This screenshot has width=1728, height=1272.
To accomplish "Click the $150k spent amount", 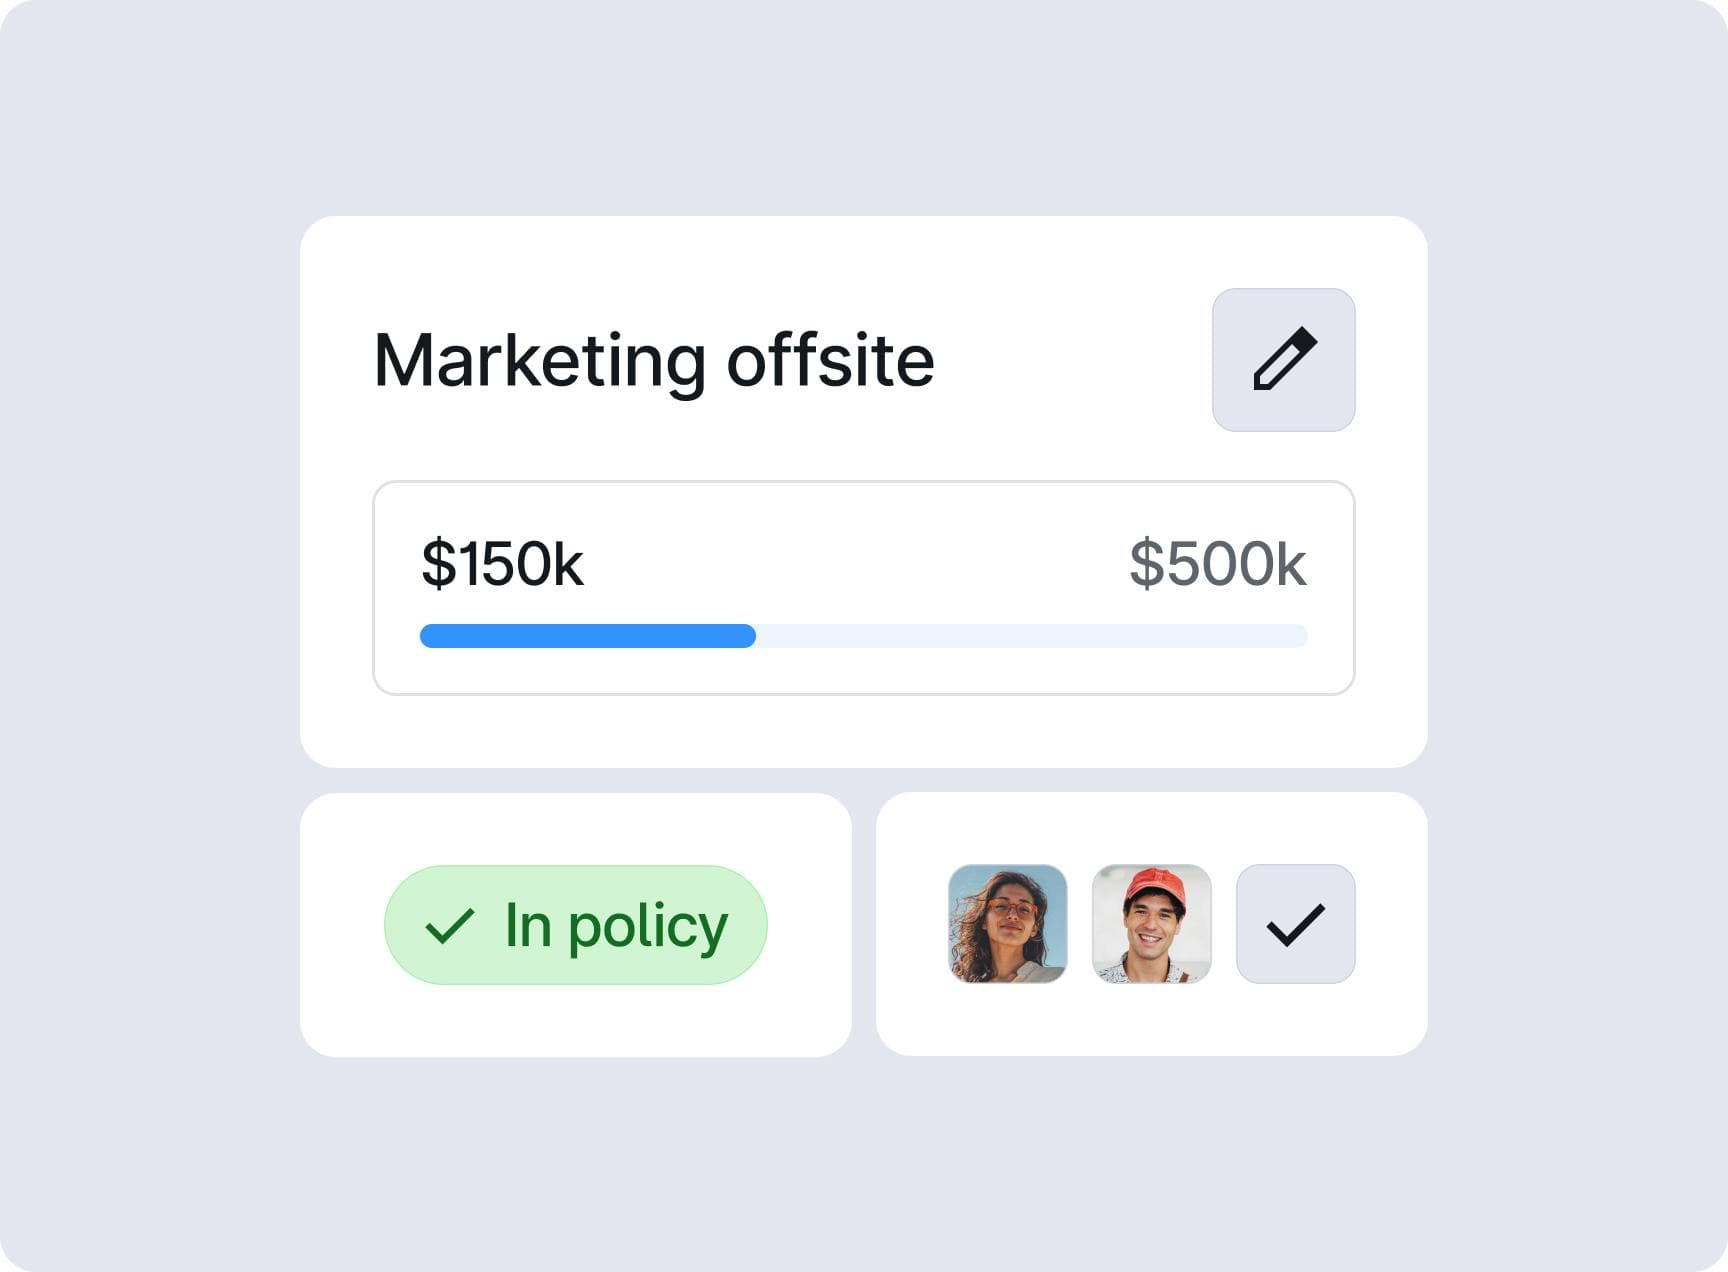I will pos(502,564).
